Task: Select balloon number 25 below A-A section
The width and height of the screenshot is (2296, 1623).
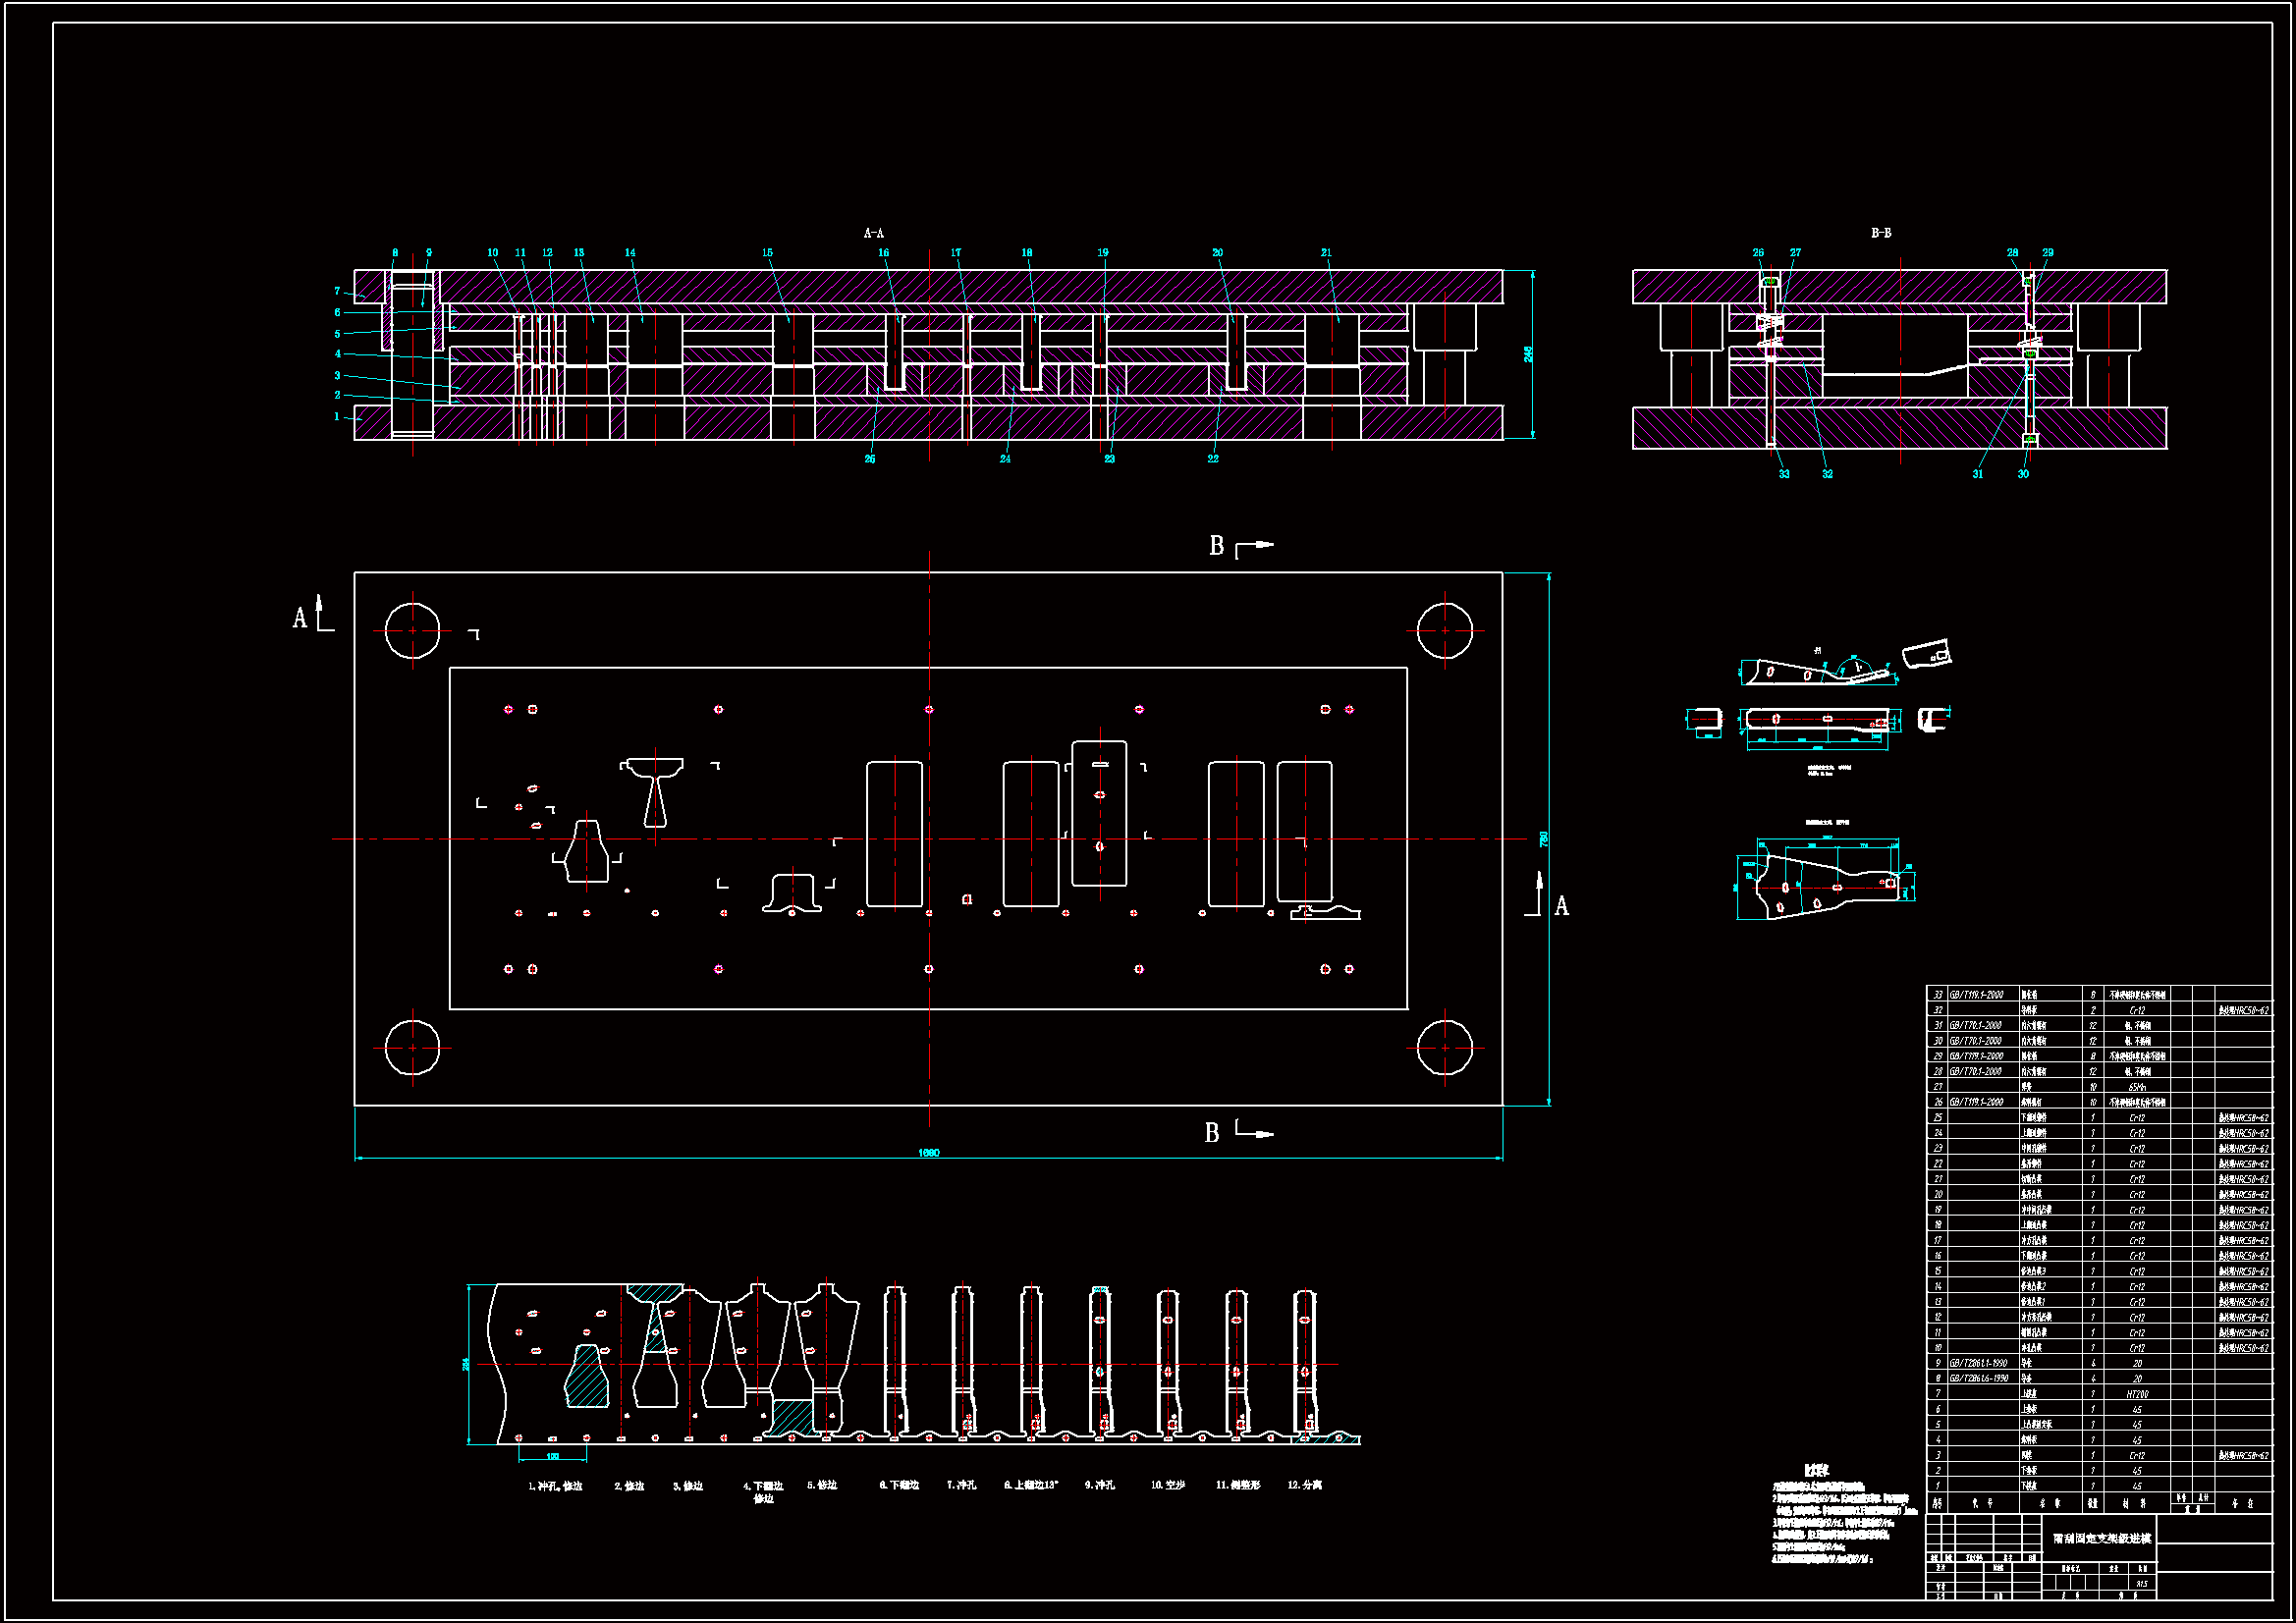Action: click(870, 459)
